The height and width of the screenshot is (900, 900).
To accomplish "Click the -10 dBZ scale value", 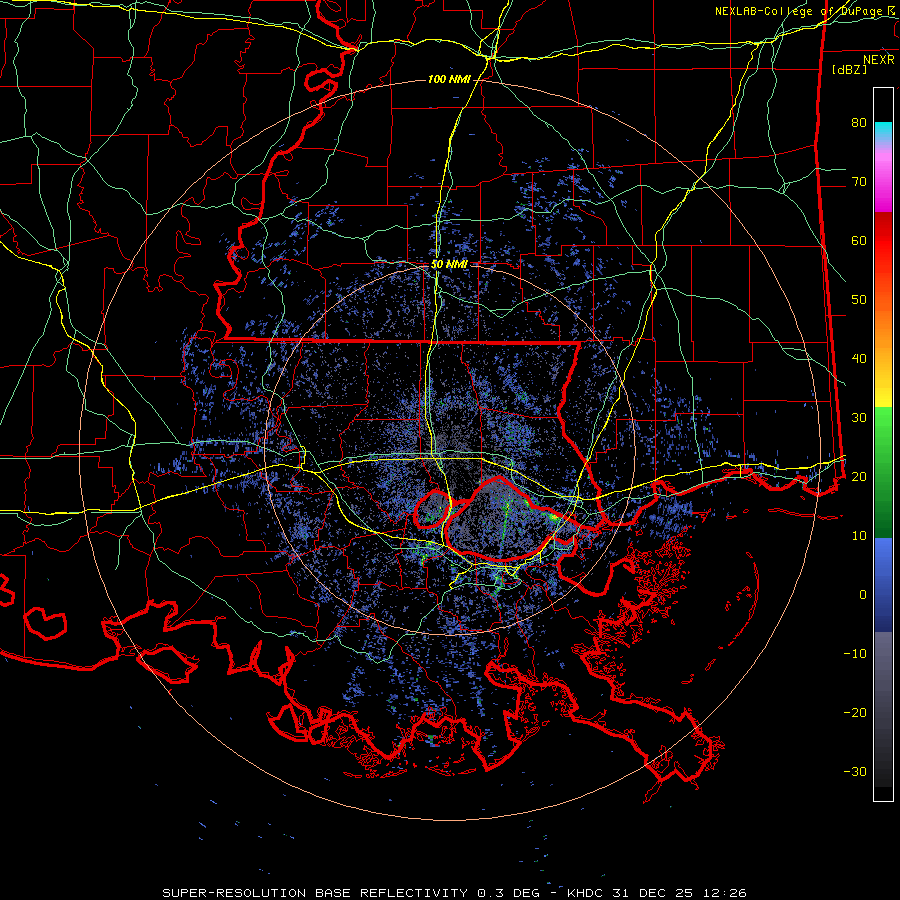I will point(855,654).
